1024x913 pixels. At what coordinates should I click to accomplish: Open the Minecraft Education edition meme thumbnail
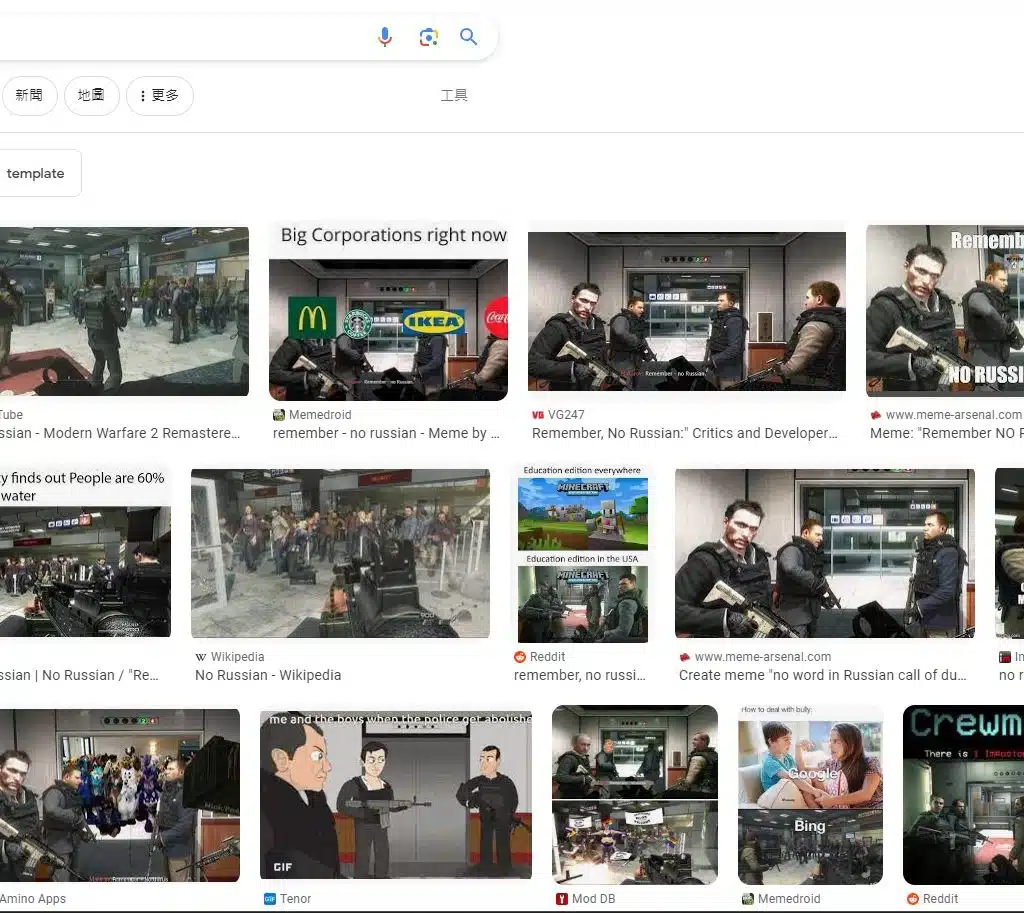tap(583, 554)
